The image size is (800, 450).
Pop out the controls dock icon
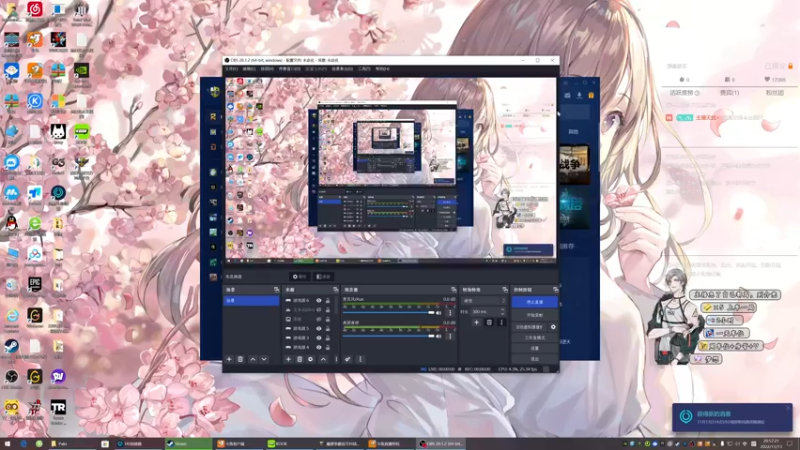555,289
